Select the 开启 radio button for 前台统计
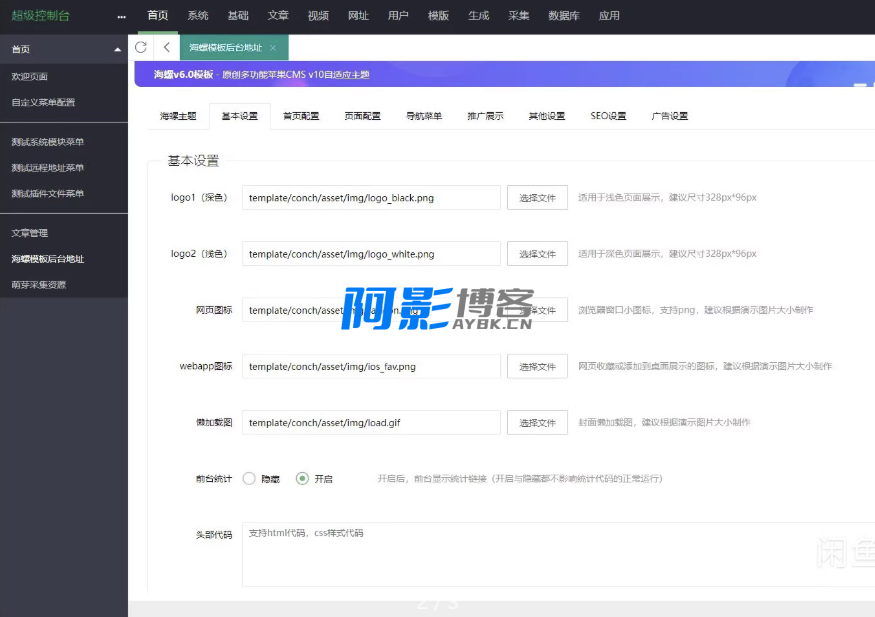Screen dimensions: 875x617 [x=302, y=479]
